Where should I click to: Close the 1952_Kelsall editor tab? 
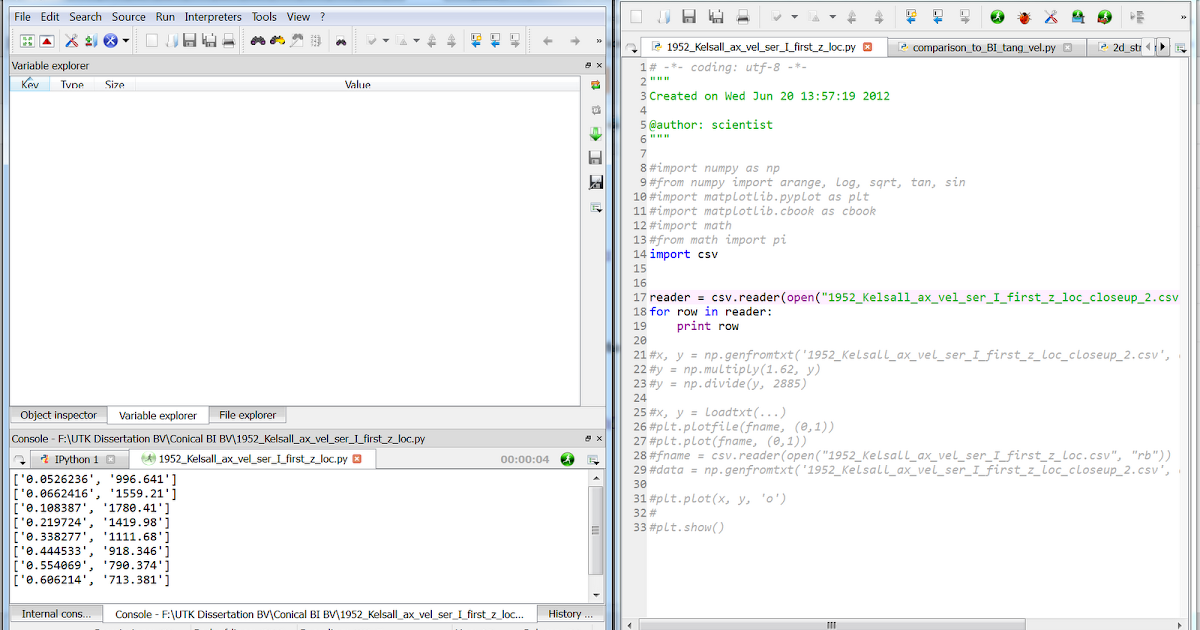point(867,47)
